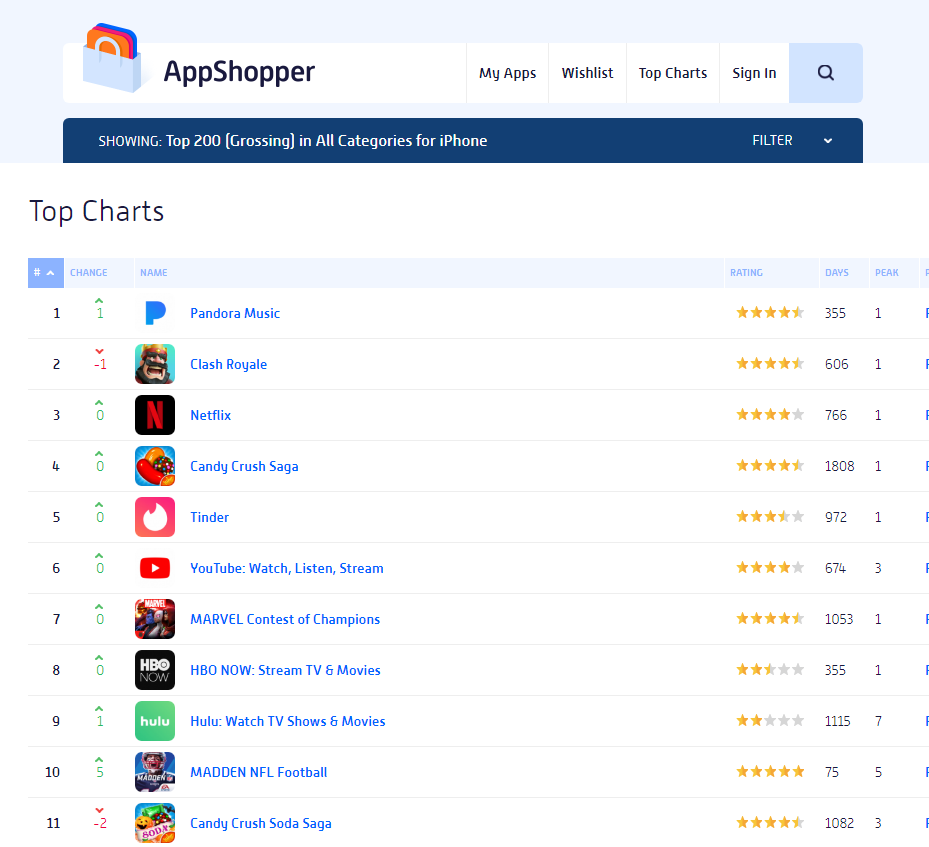Sort by the RATING column header
929x847 pixels.
pos(746,273)
